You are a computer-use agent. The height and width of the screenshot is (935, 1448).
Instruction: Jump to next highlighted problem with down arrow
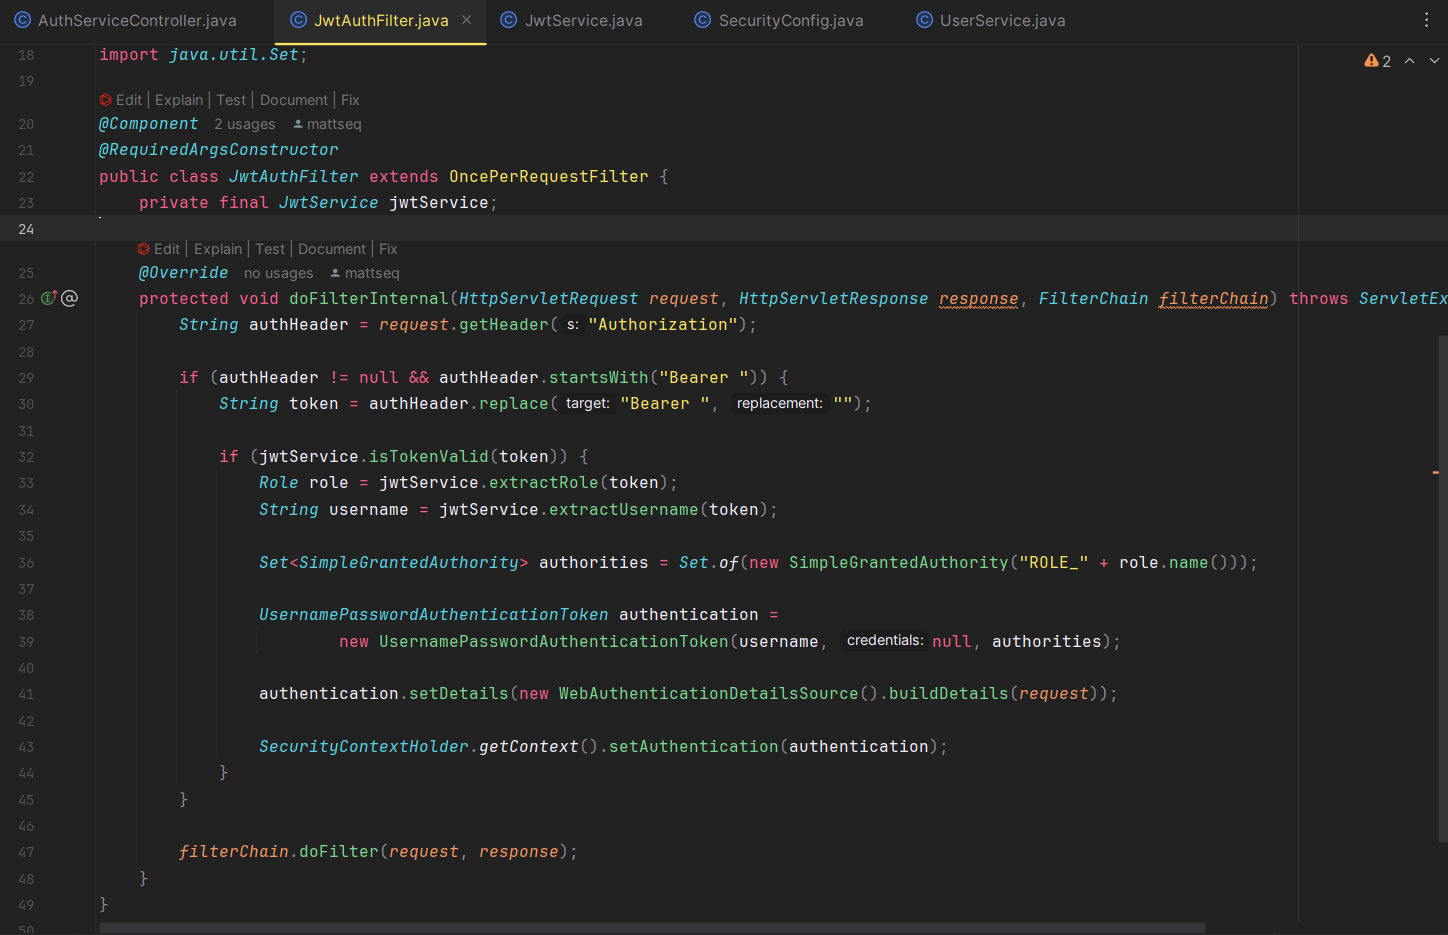[1434, 61]
